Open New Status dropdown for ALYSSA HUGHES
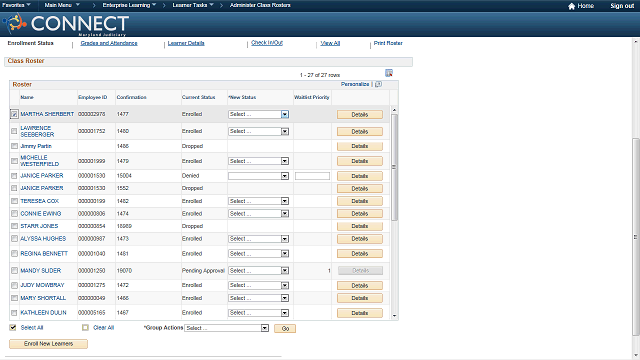This screenshot has width=640, height=360. click(x=258, y=239)
